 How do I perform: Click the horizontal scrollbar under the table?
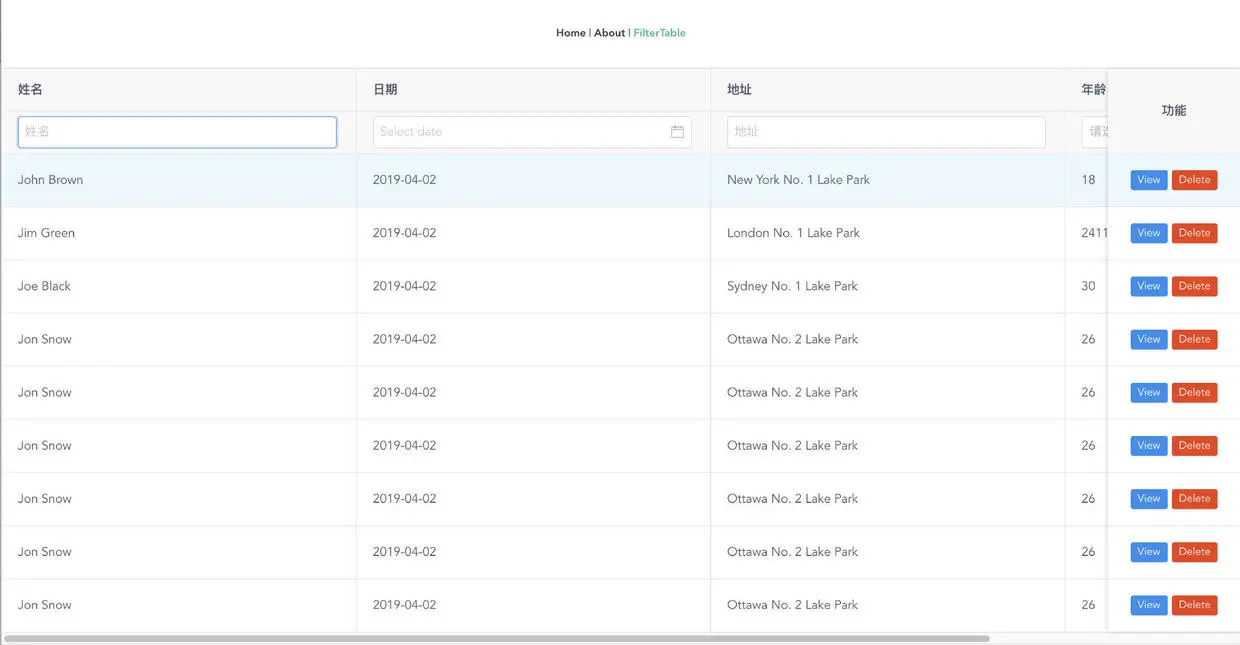click(x=497, y=638)
